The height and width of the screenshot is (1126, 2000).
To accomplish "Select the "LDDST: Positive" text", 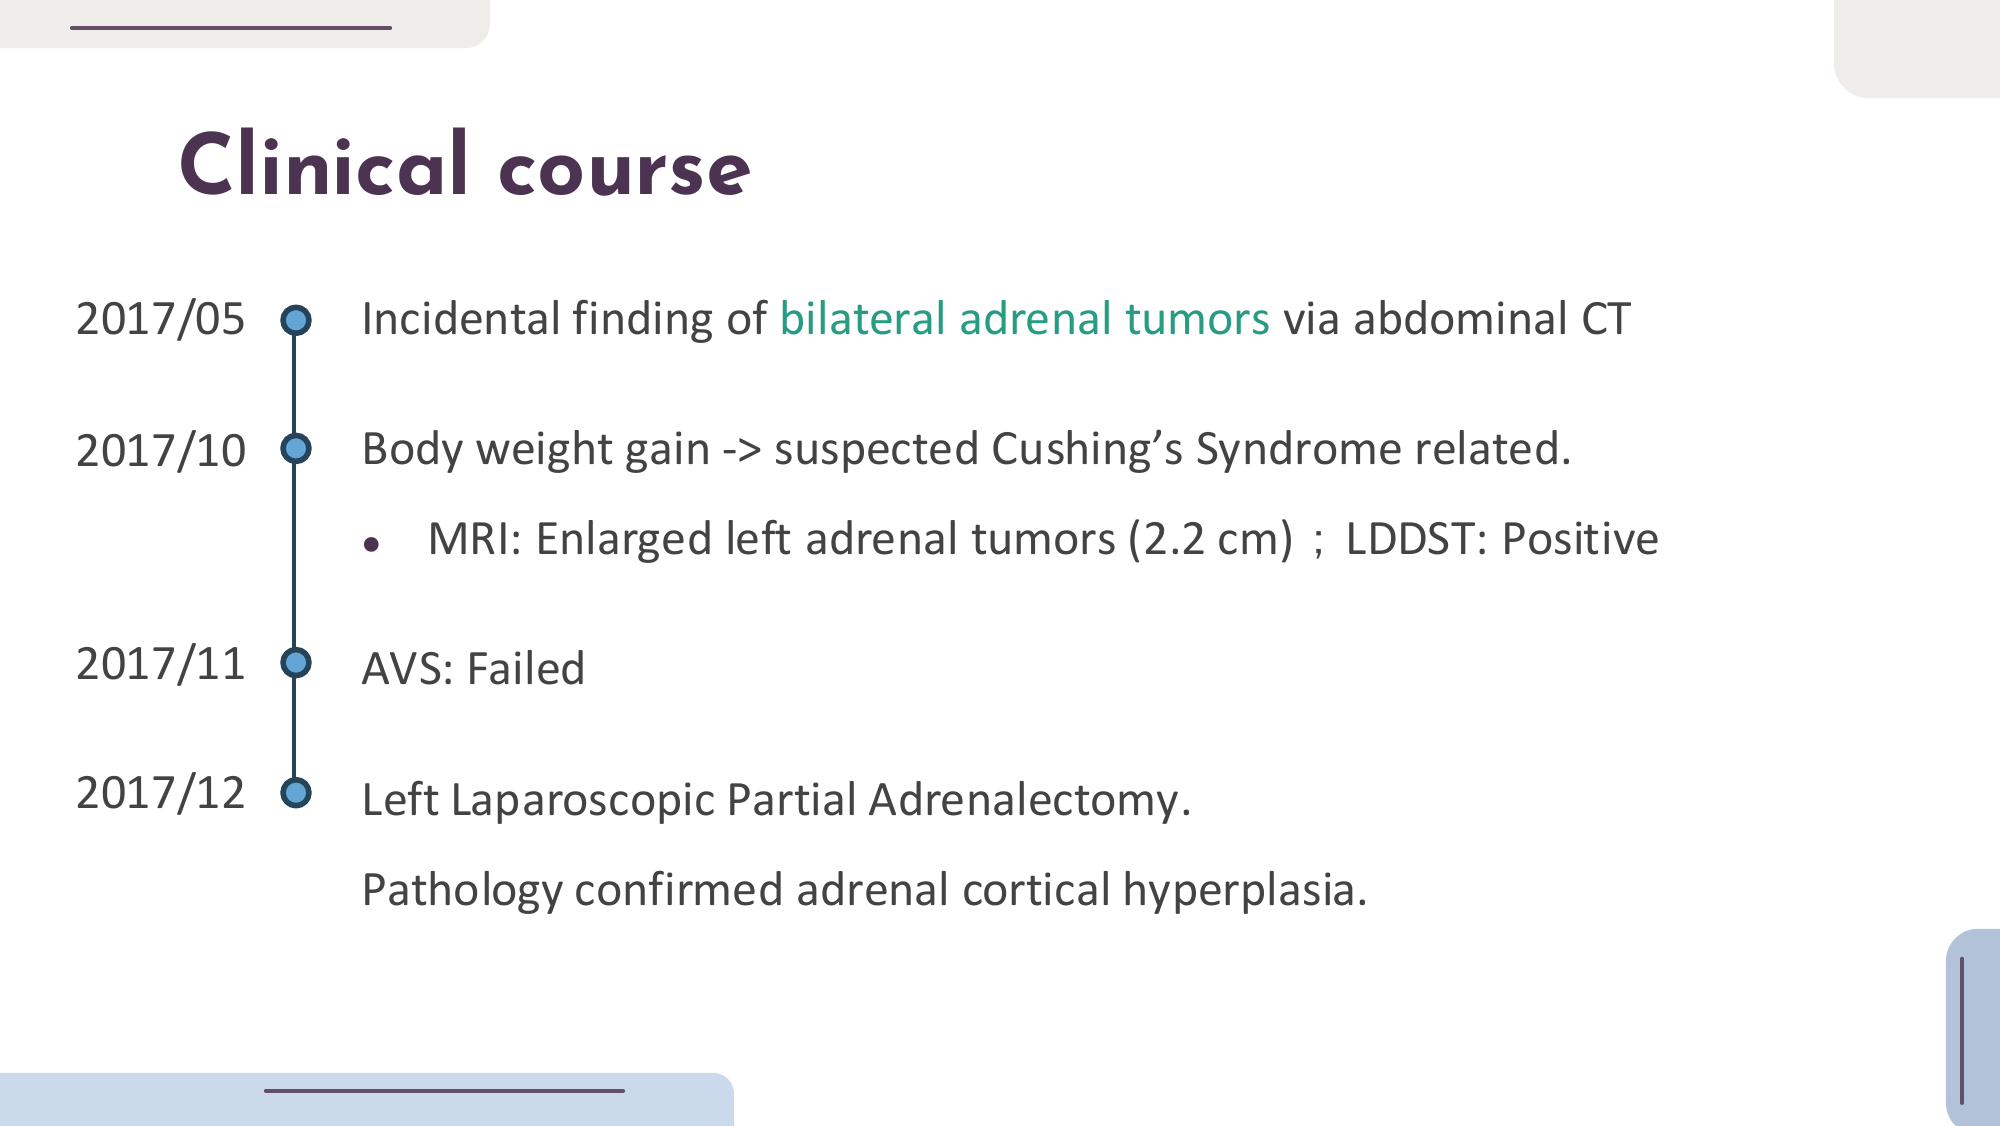I will point(1501,539).
